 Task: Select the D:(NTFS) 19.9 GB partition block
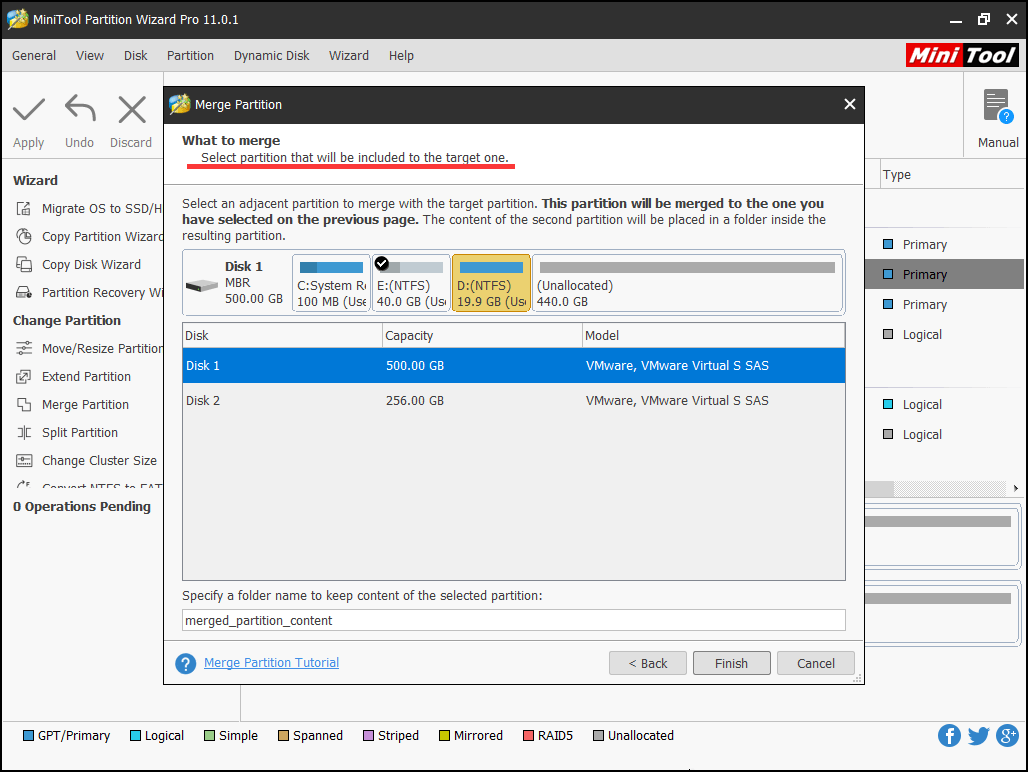coord(491,283)
